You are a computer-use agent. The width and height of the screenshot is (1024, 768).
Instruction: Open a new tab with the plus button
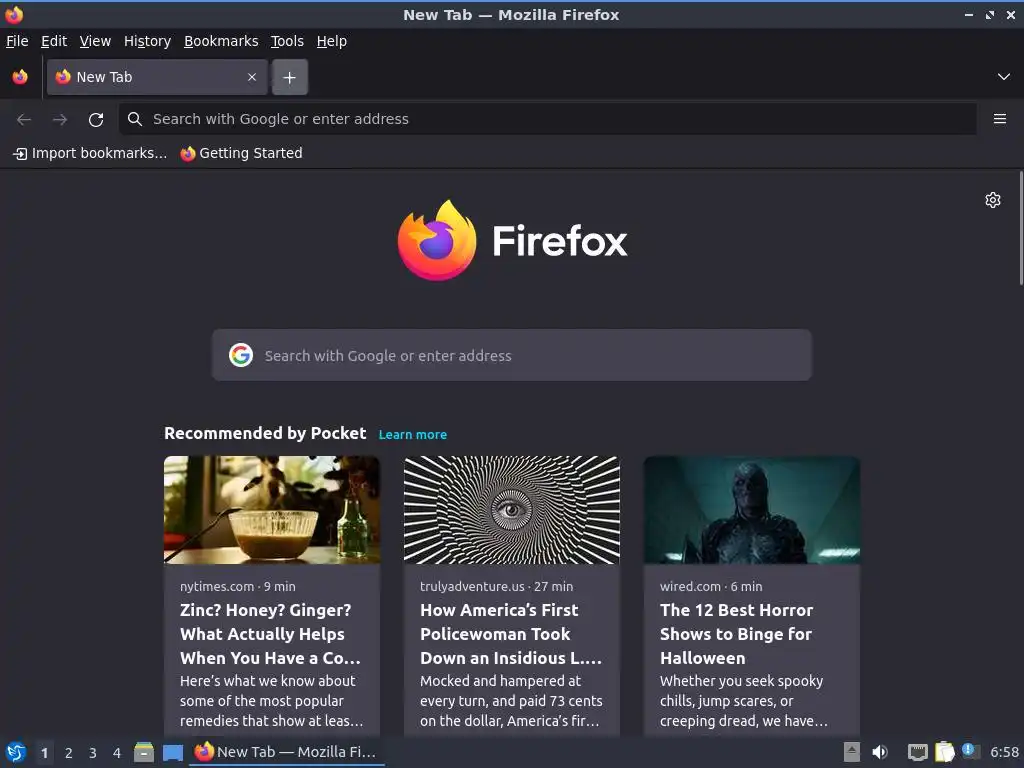click(x=289, y=77)
